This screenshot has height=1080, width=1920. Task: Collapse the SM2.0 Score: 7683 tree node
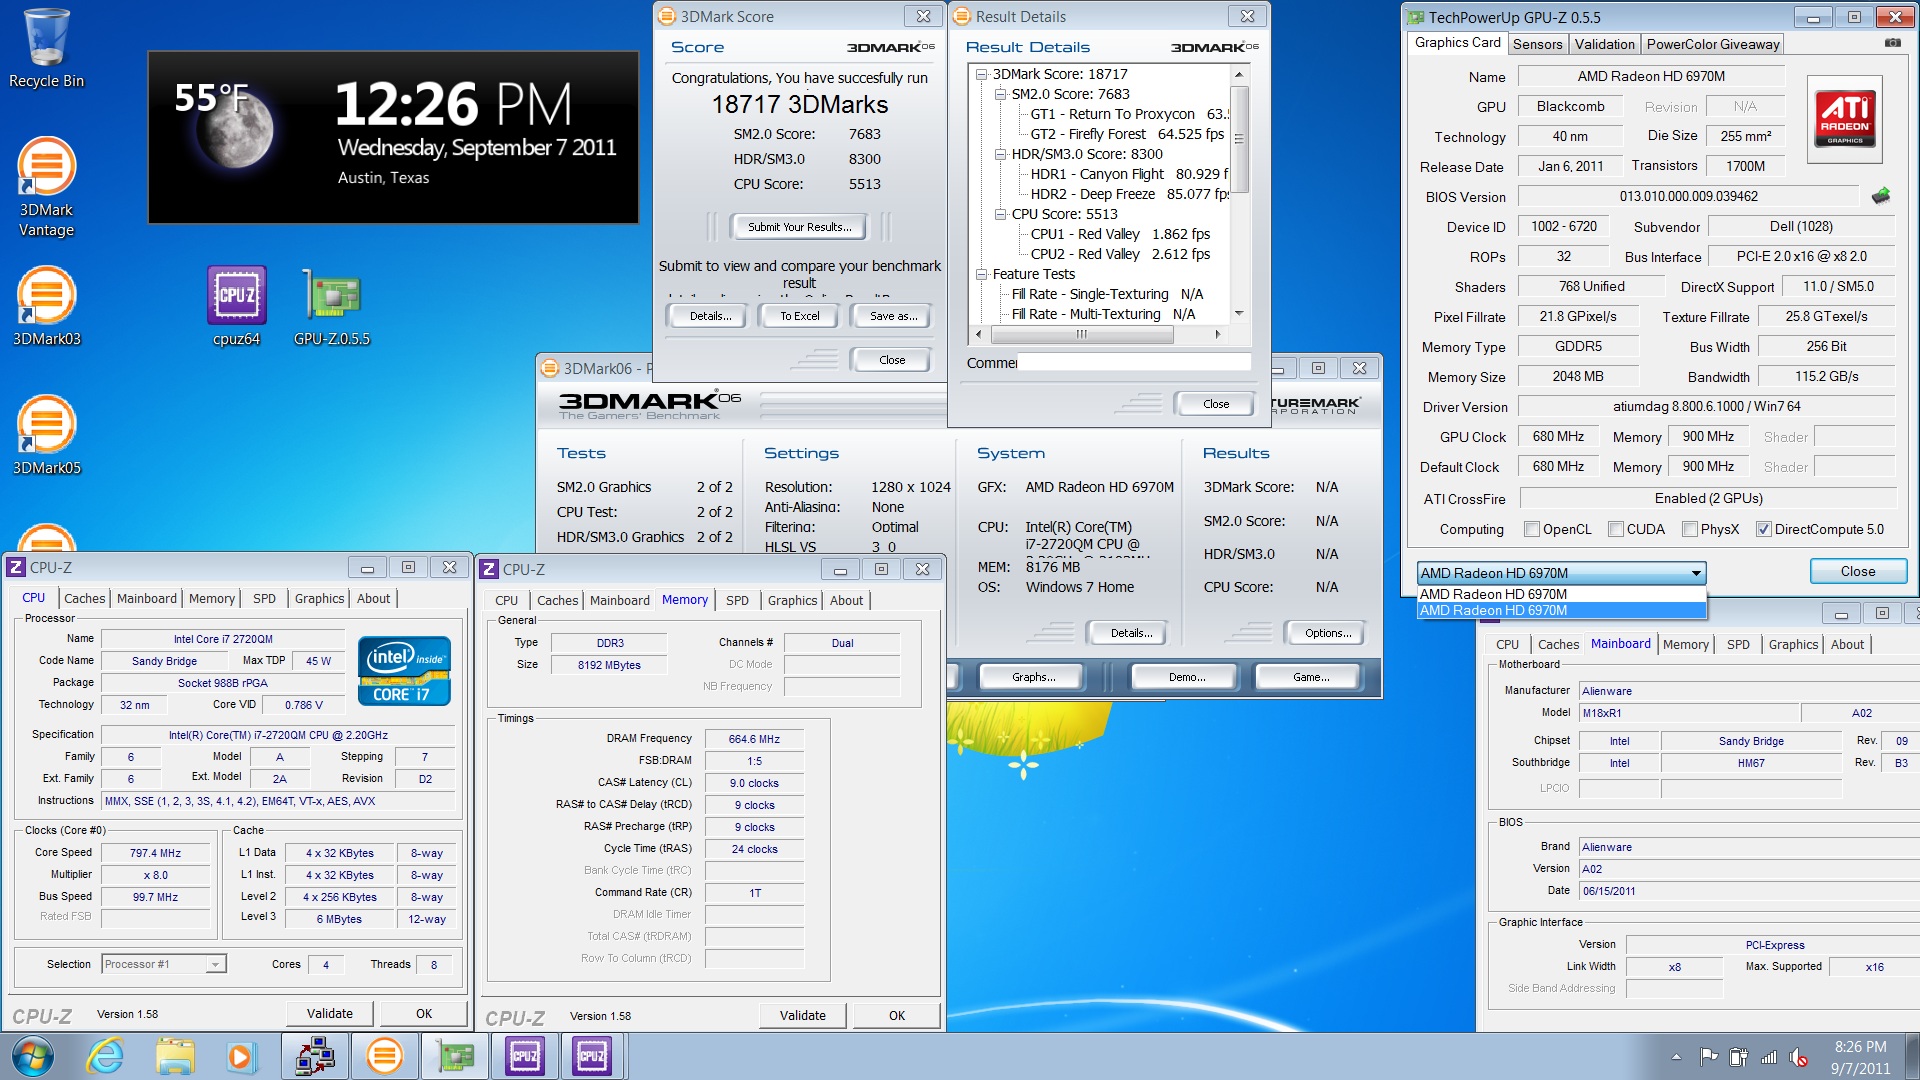1001,94
